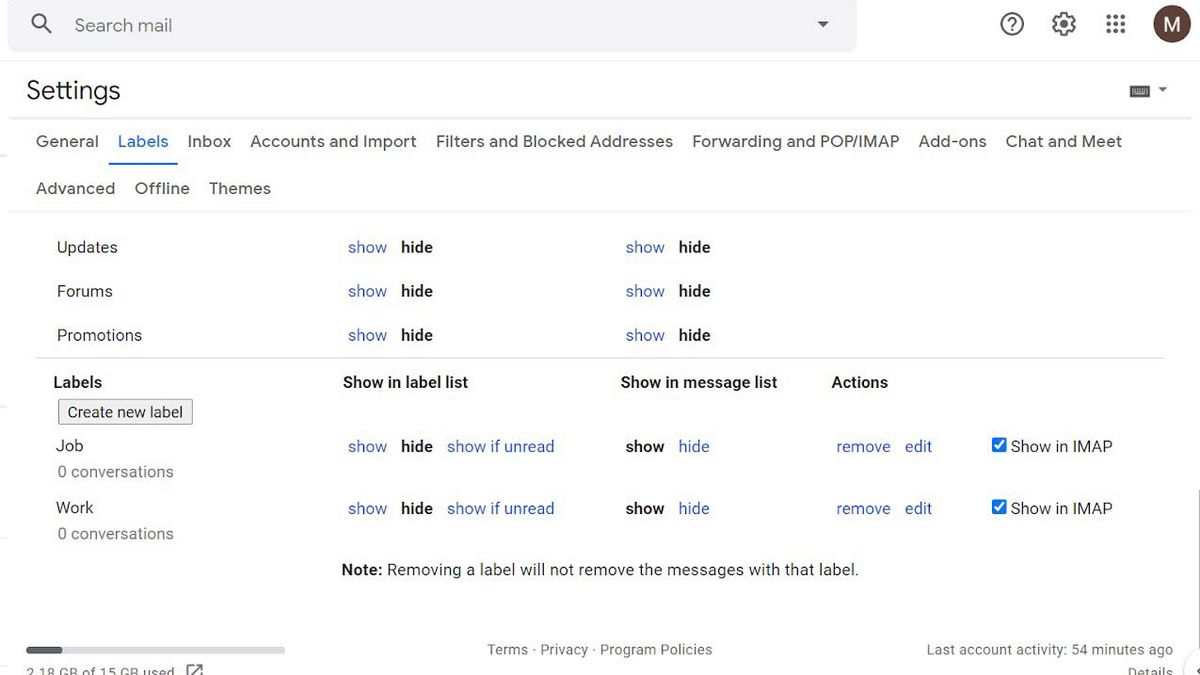Open the Gmail search mail icon
This screenshot has width=1200, height=675.
click(39, 23)
